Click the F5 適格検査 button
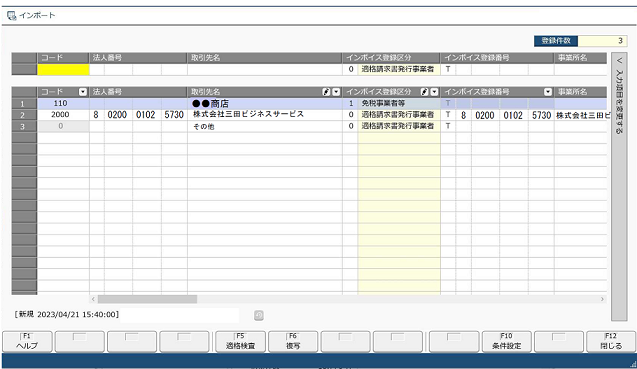Image resolution: width=637 pixels, height=369 pixels. [240, 341]
